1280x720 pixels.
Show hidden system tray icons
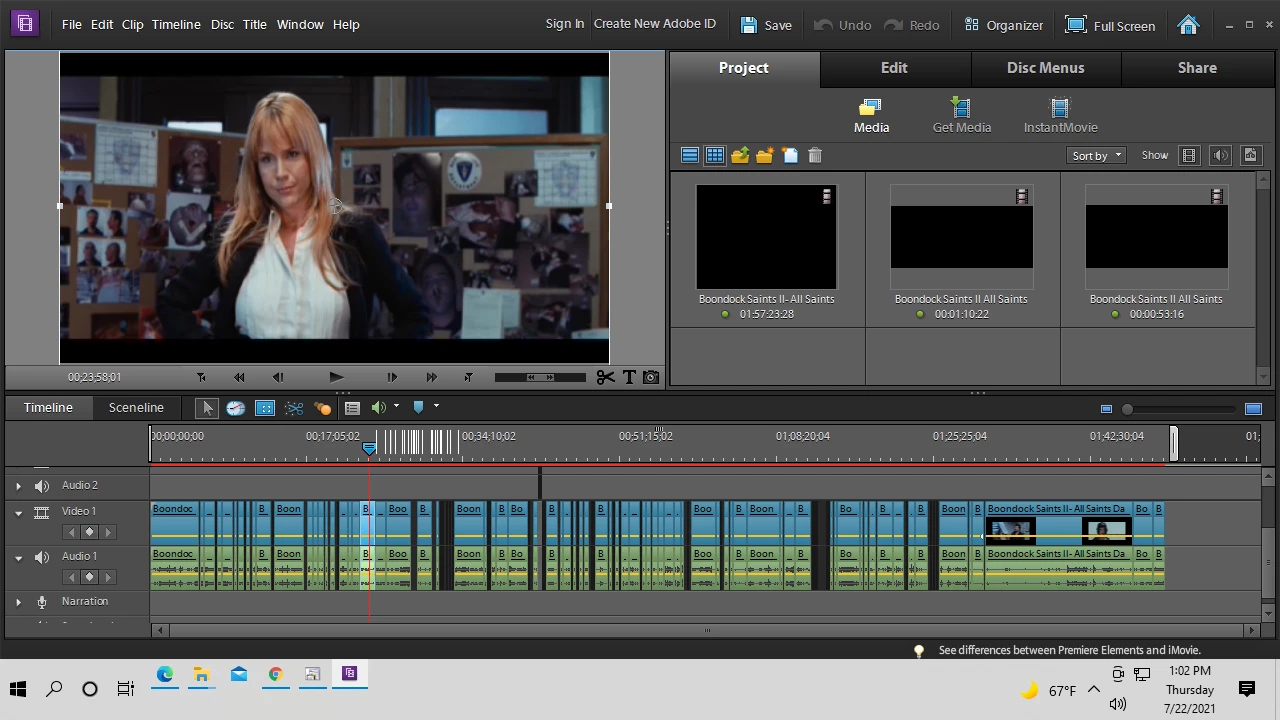1094,690
